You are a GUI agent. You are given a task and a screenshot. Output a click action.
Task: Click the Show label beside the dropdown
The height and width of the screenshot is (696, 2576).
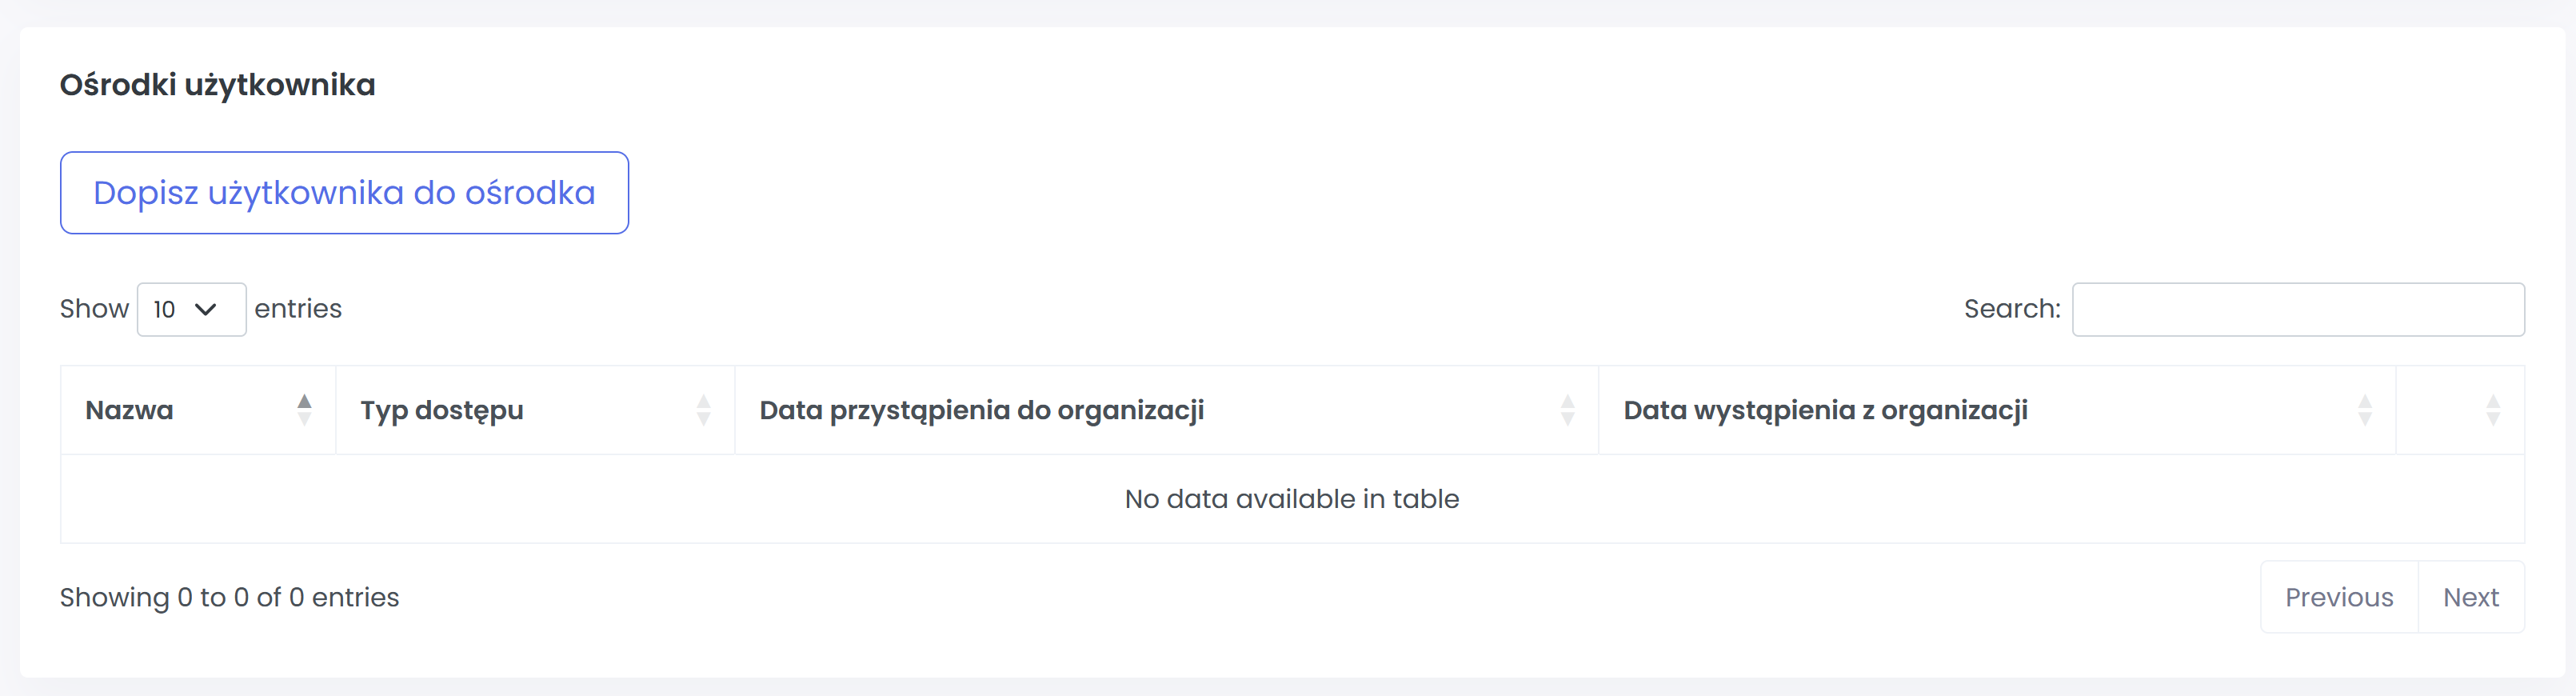point(94,309)
